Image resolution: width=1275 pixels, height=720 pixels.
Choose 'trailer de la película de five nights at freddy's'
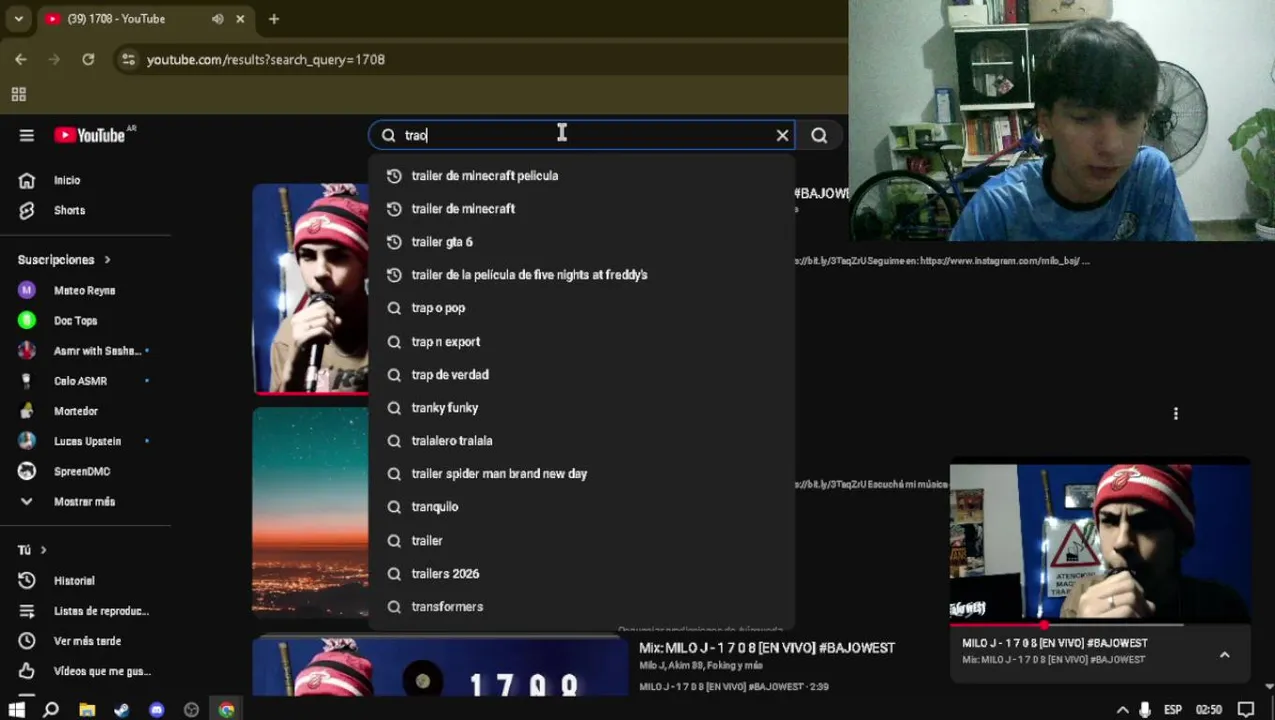coord(582,275)
